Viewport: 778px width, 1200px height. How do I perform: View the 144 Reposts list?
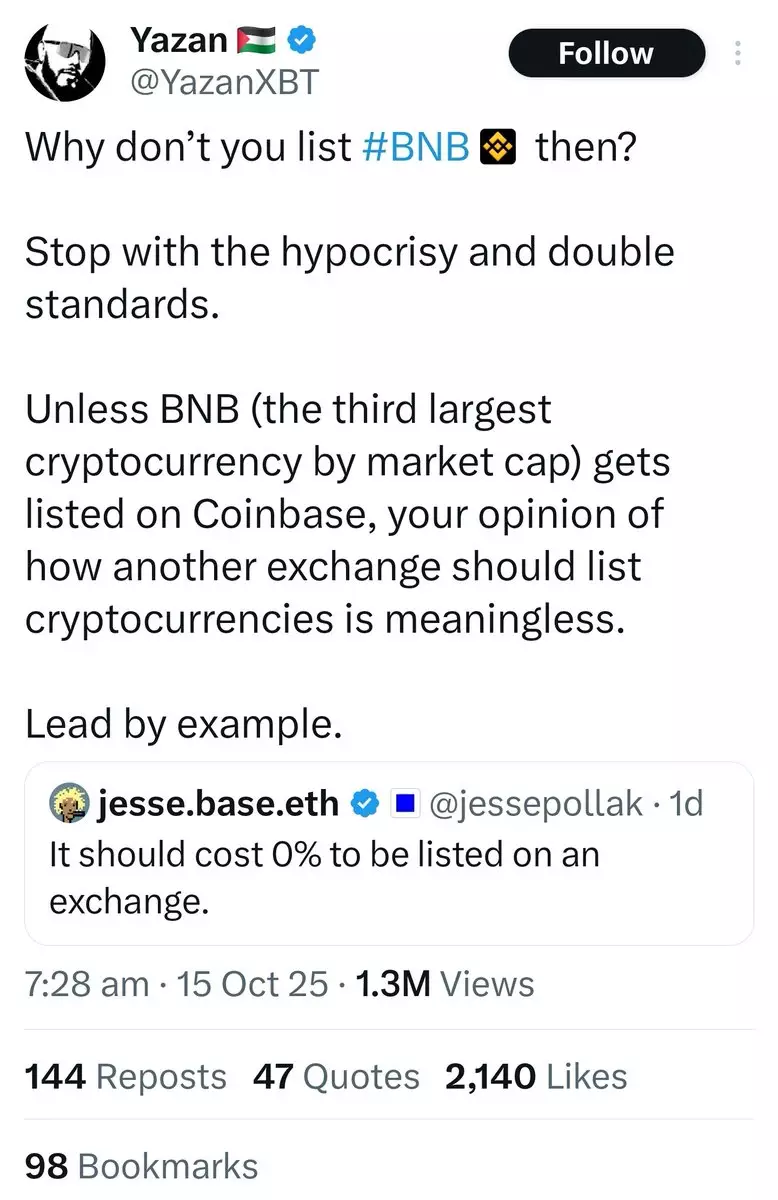click(x=125, y=1076)
